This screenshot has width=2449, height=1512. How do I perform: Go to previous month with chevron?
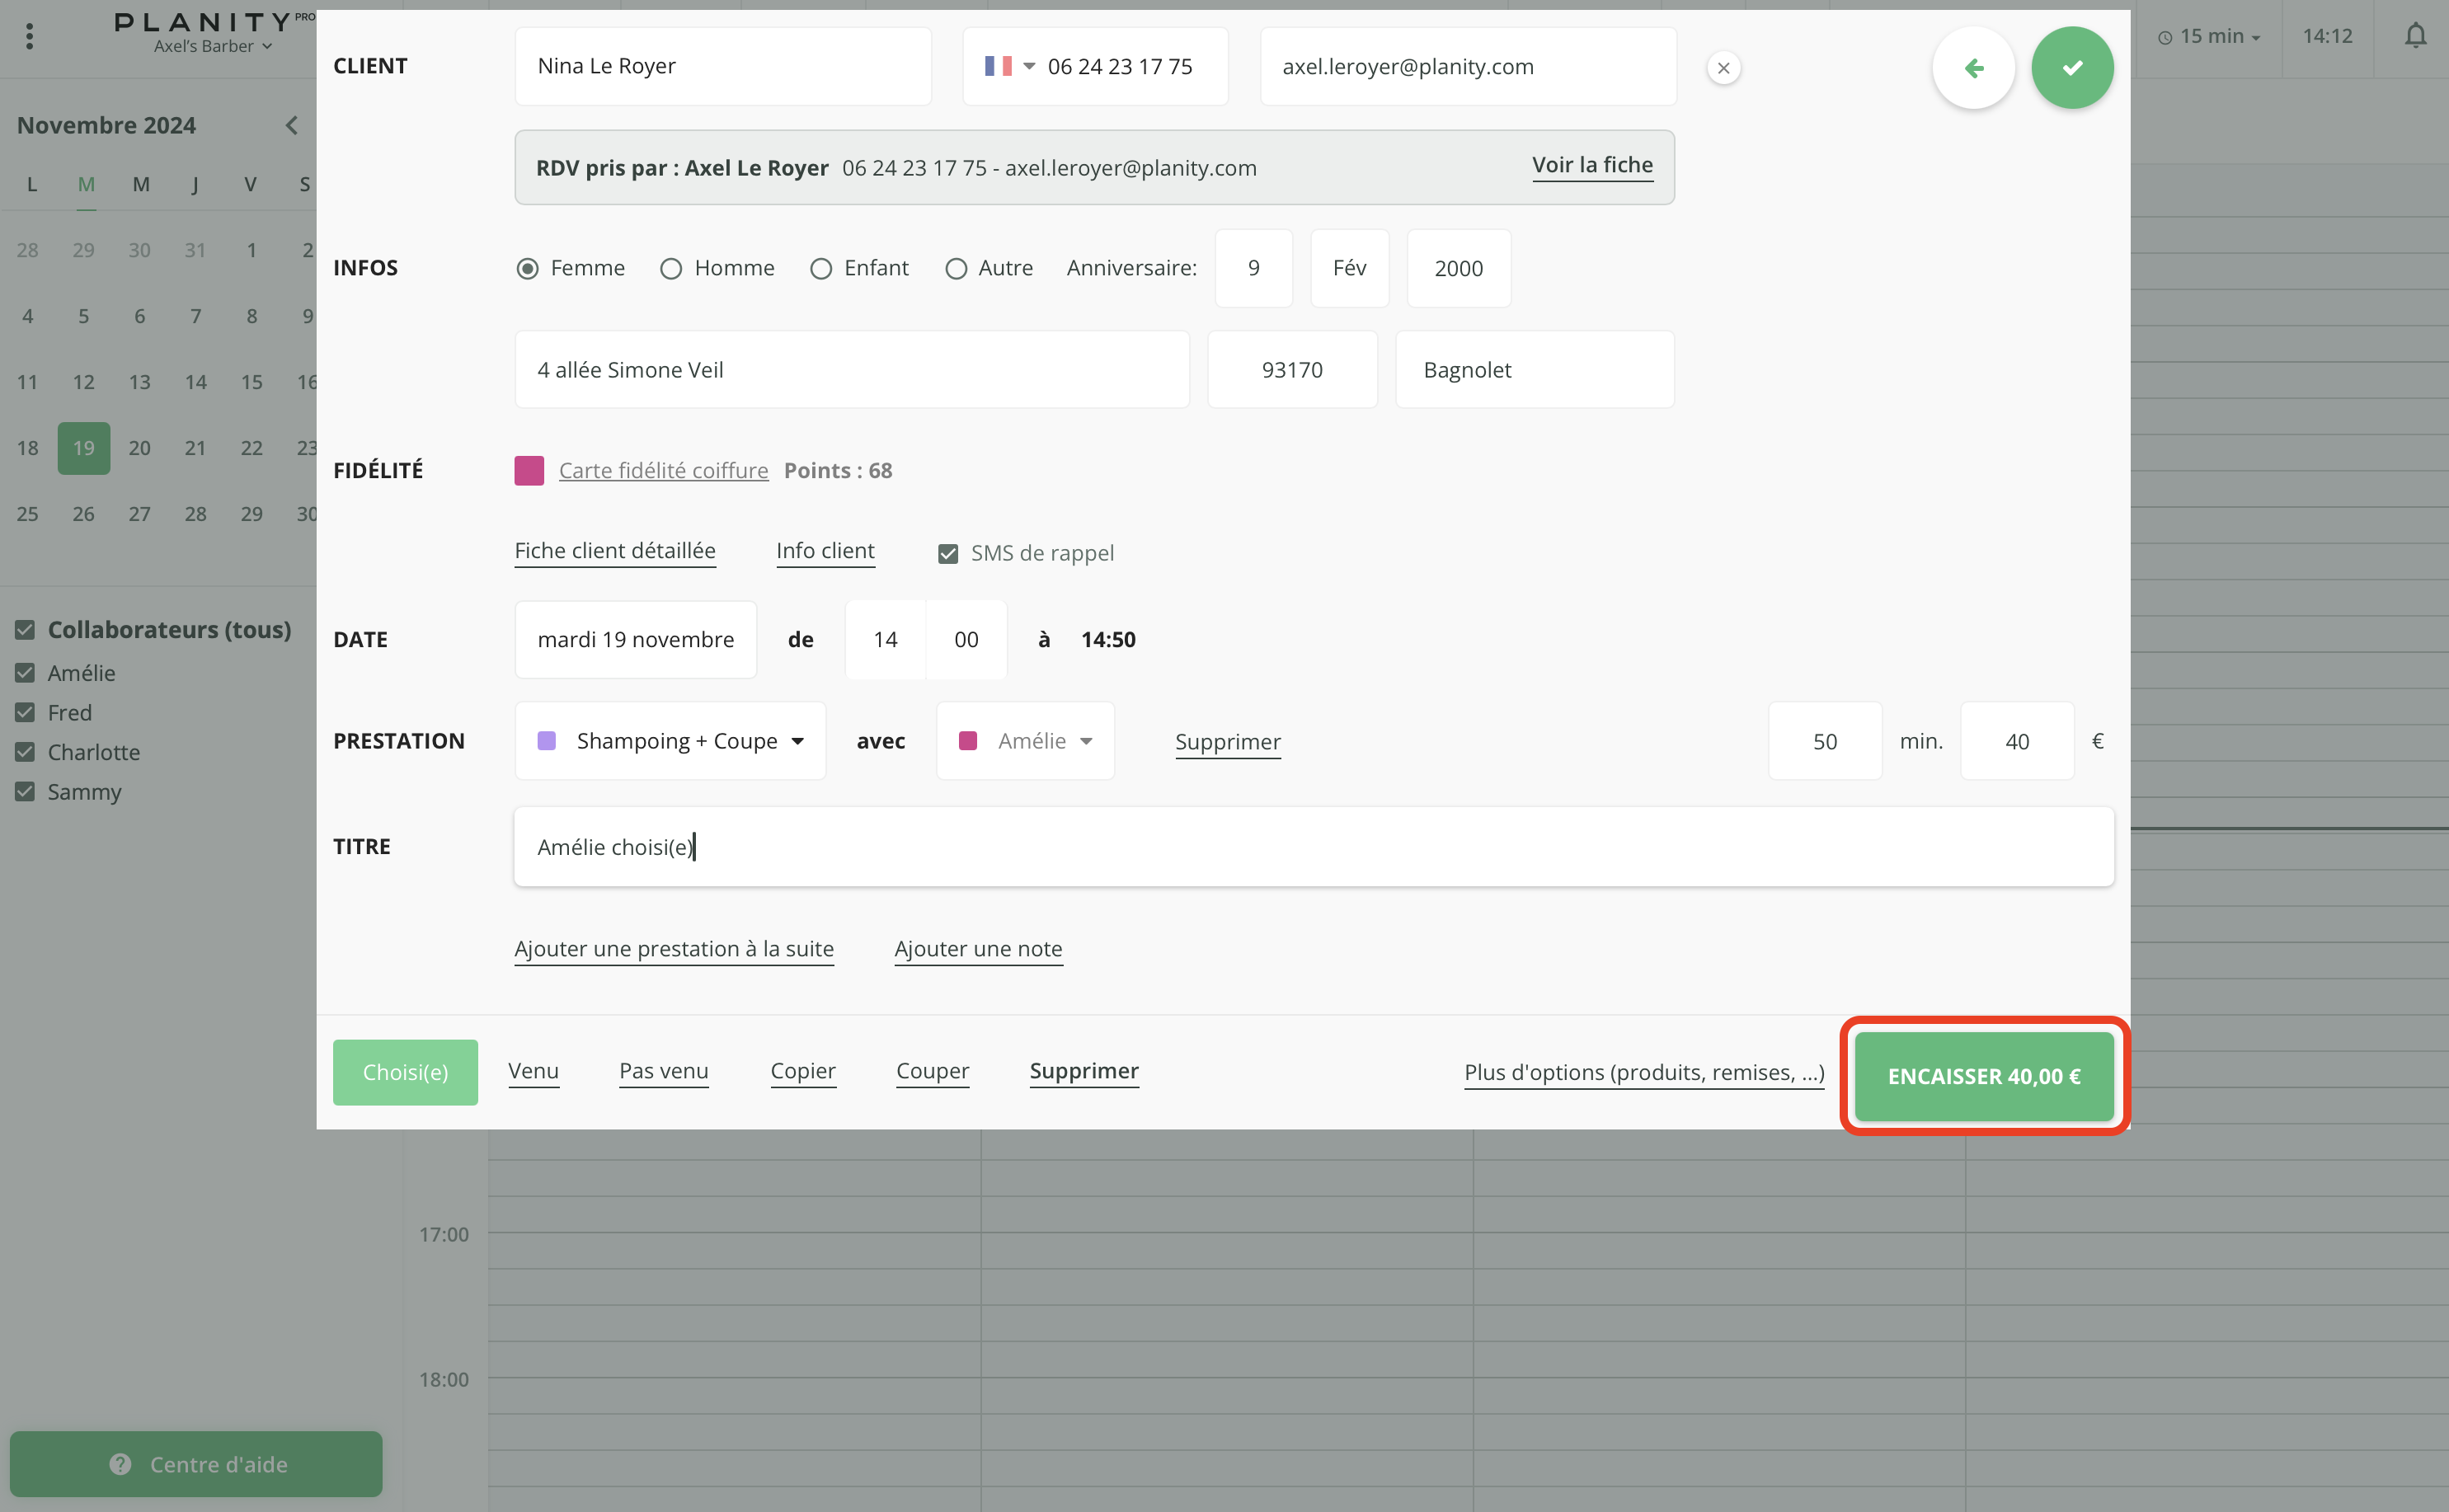(291, 125)
